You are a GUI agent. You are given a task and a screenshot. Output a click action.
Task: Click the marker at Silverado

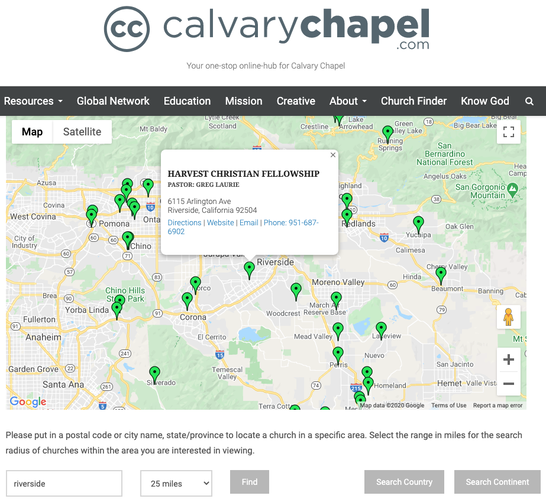tap(155, 375)
